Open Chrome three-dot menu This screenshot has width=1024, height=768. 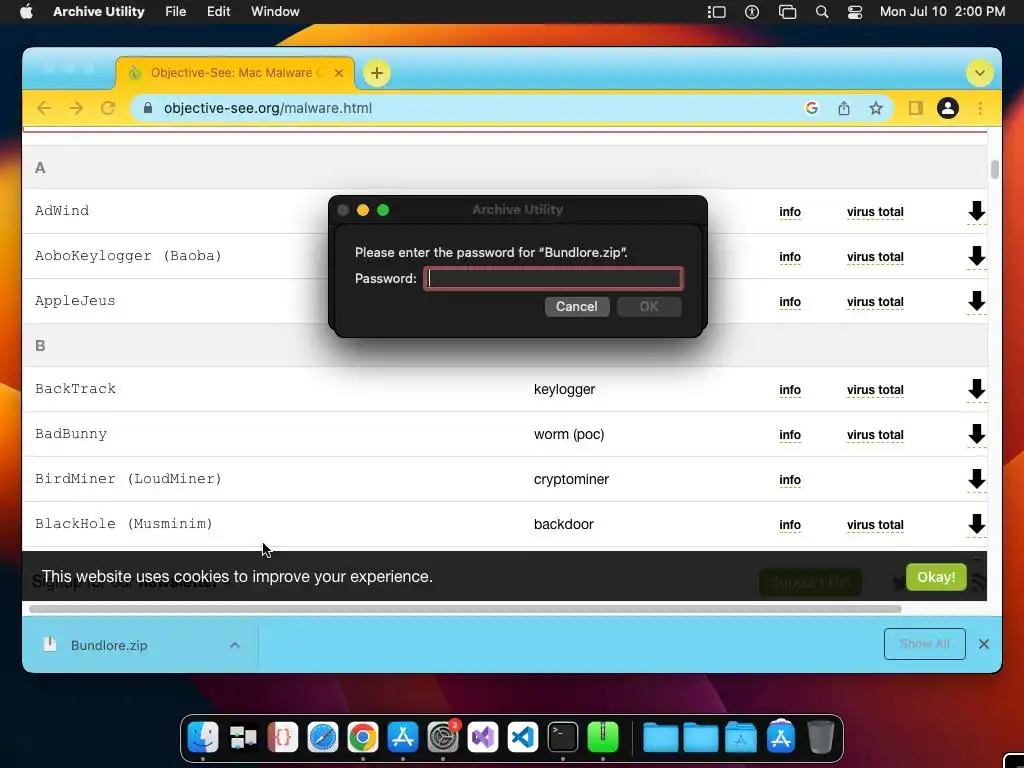pyautogui.click(x=980, y=108)
